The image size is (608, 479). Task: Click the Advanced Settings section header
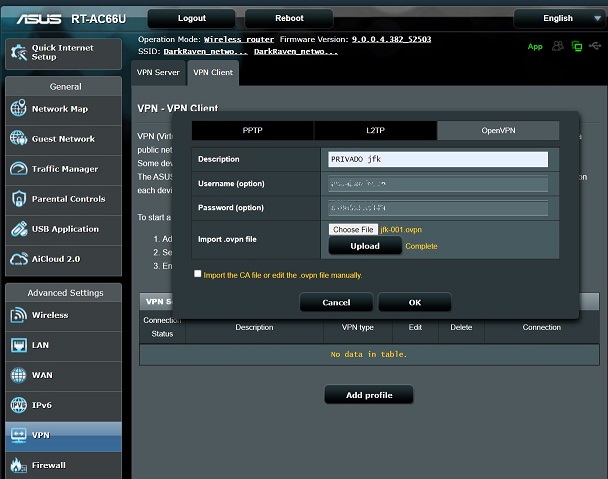(65, 293)
